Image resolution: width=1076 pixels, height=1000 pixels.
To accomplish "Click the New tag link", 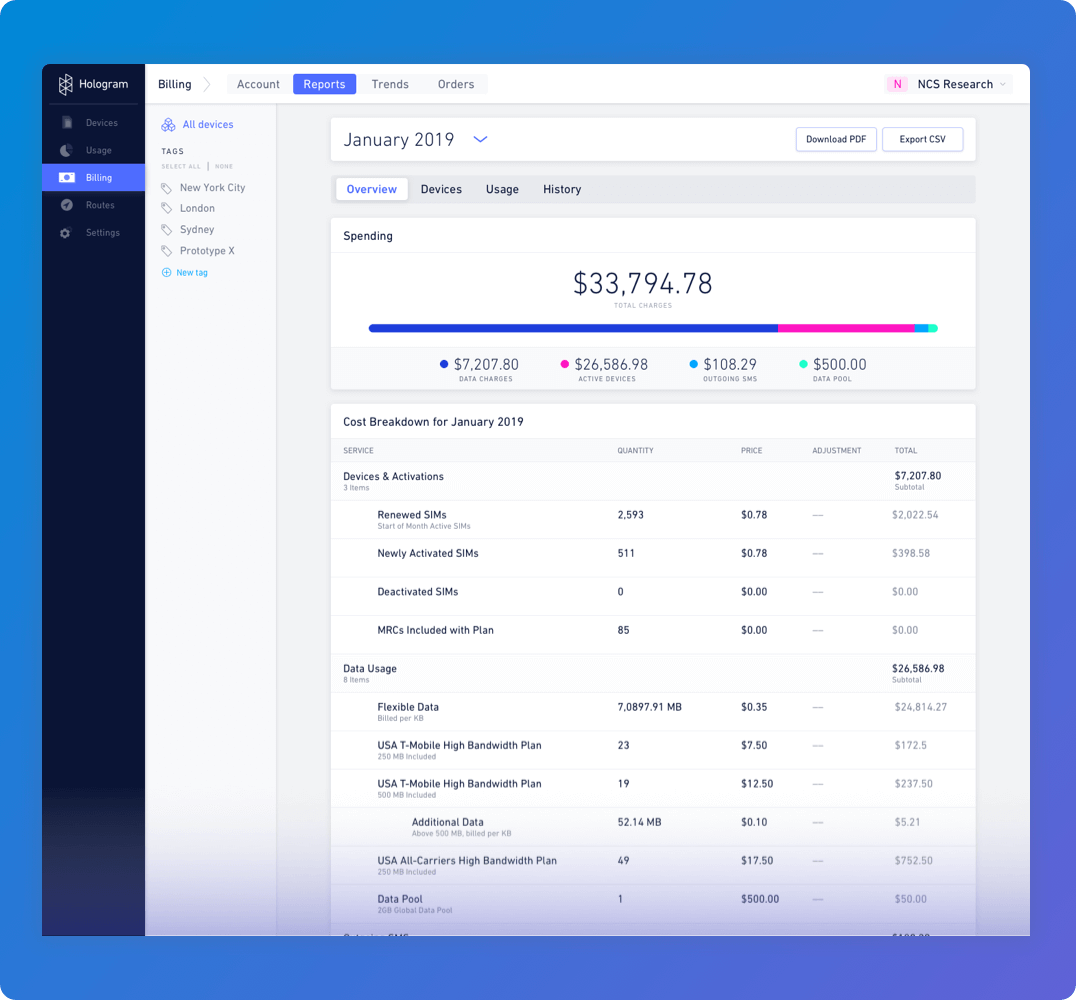I will pos(192,272).
